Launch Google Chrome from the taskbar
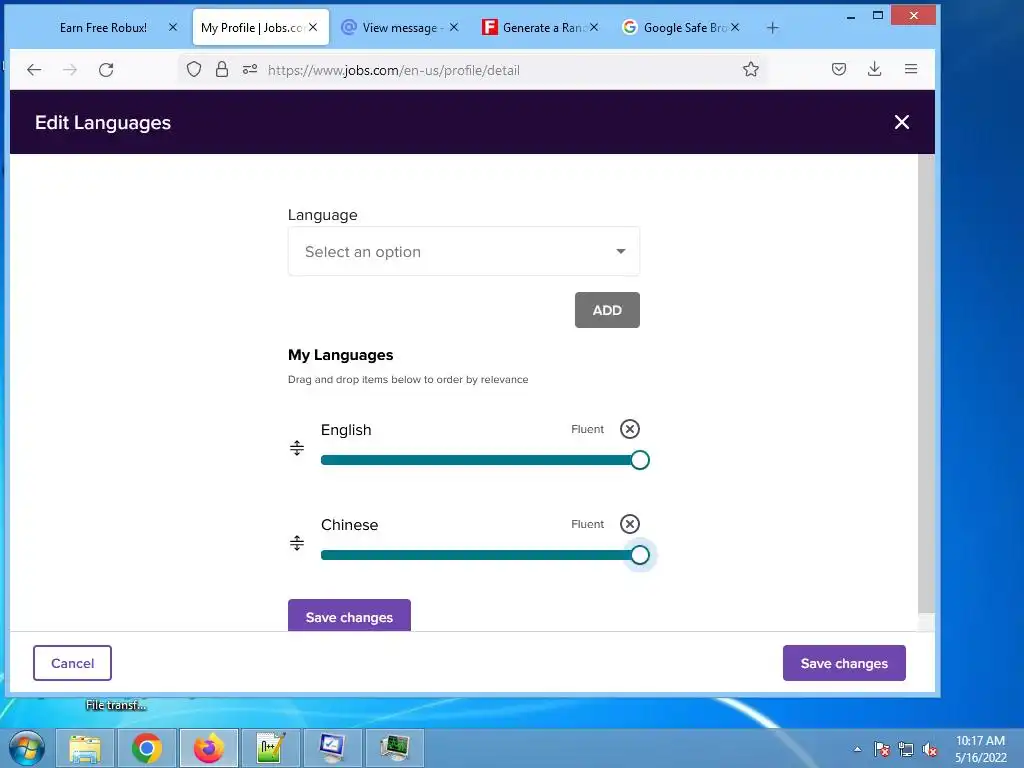Image resolution: width=1024 pixels, height=768 pixels. pos(146,748)
